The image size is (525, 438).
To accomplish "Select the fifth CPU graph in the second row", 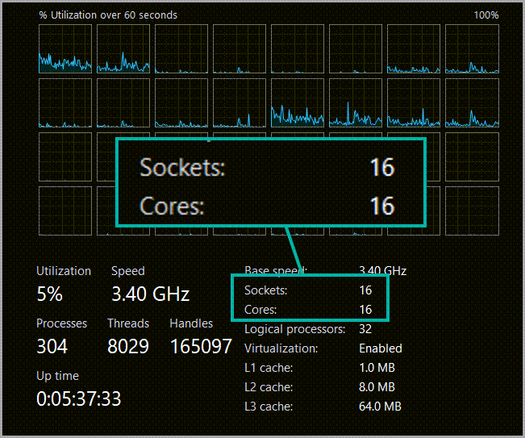I will [297, 103].
